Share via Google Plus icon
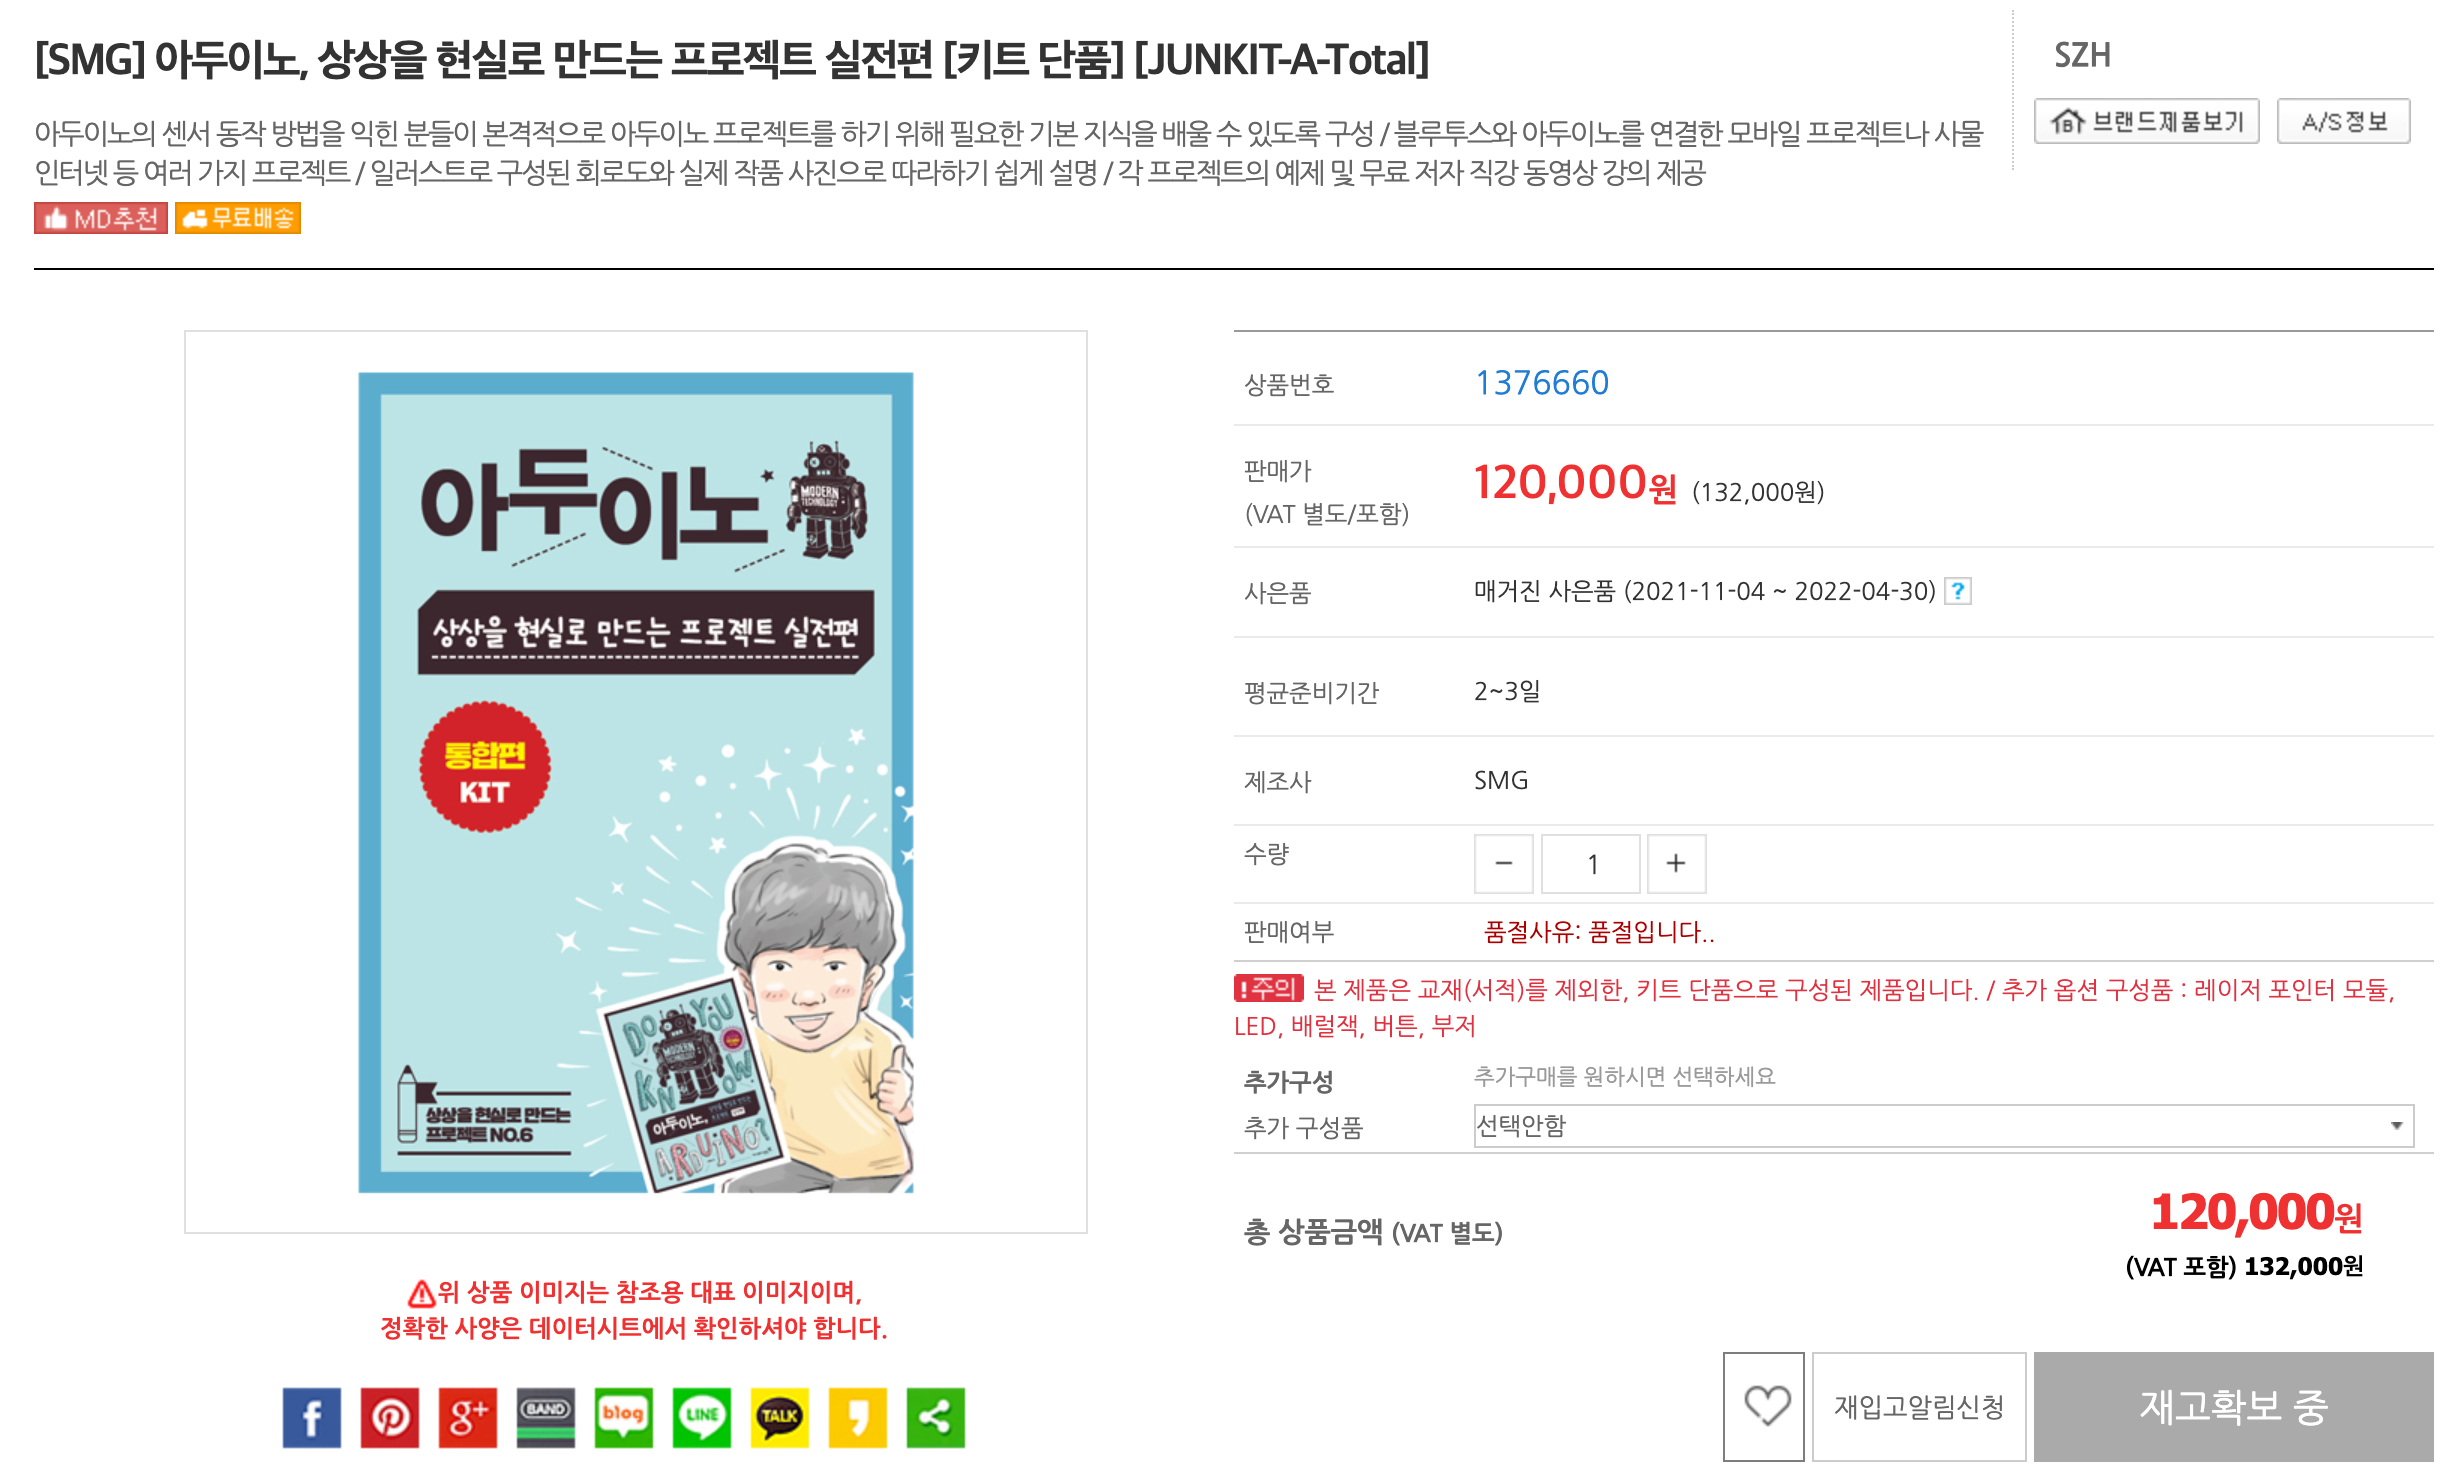The height and width of the screenshot is (1480, 2450). point(467,1417)
